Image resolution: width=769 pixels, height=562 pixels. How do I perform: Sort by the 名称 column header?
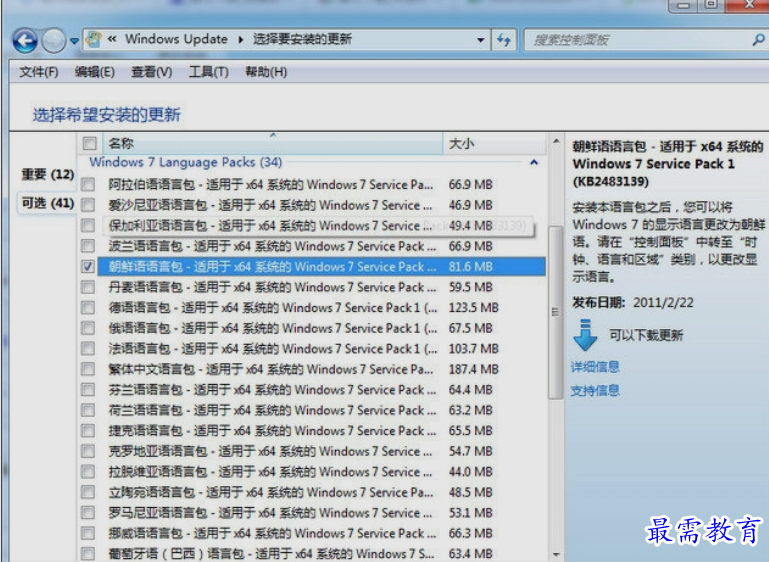pos(273,143)
